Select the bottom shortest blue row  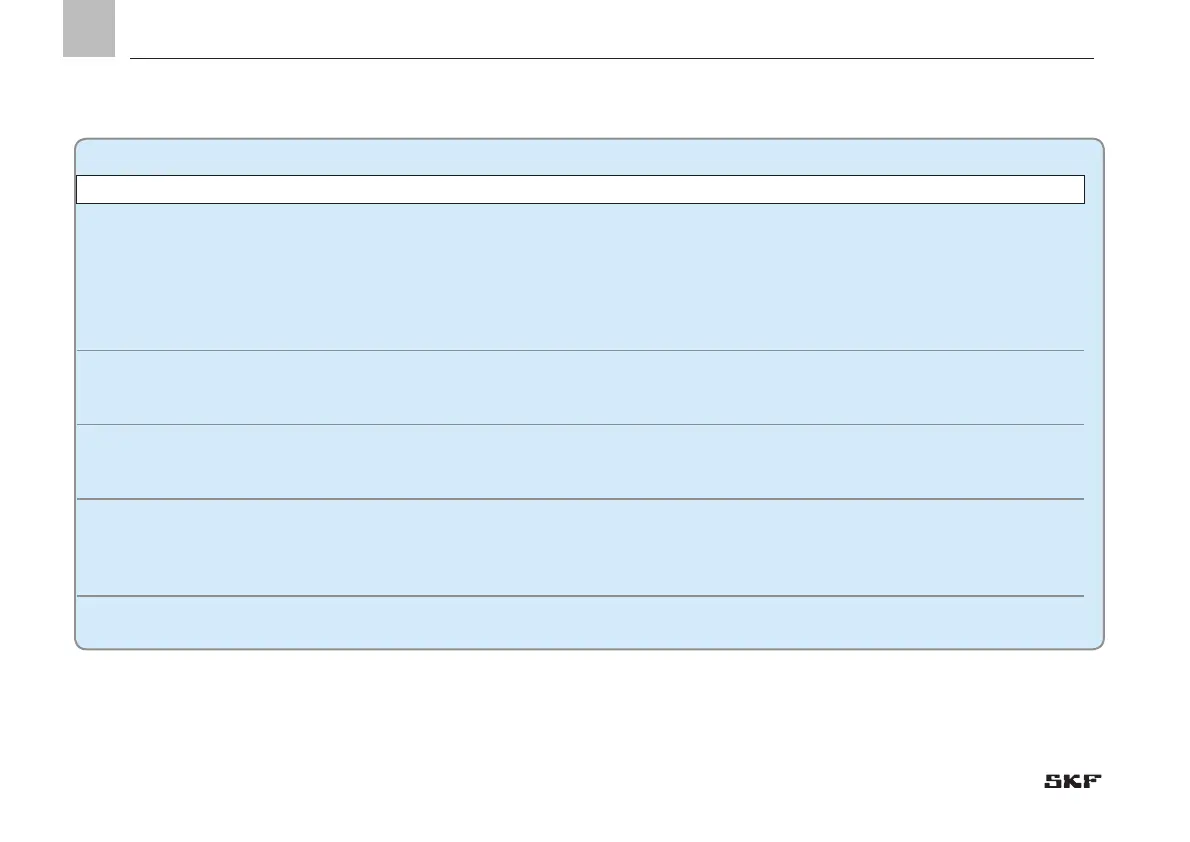coord(581,621)
